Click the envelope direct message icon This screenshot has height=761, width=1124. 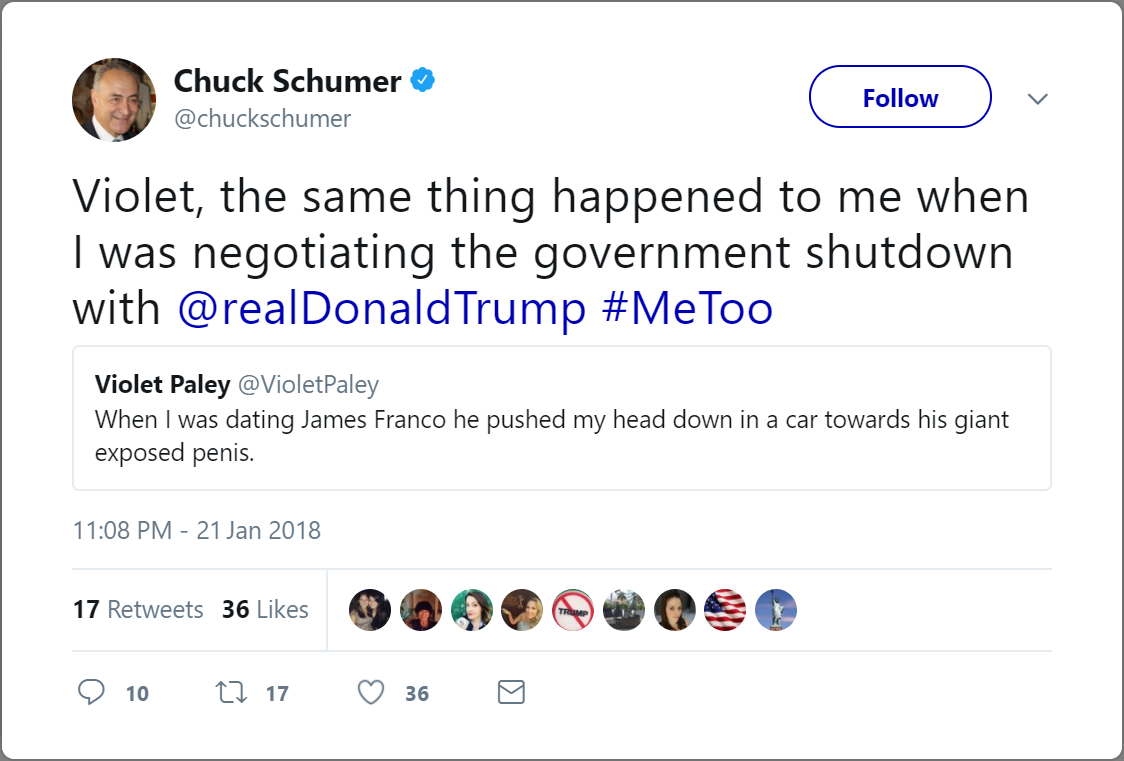pyautogui.click(x=511, y=692)
